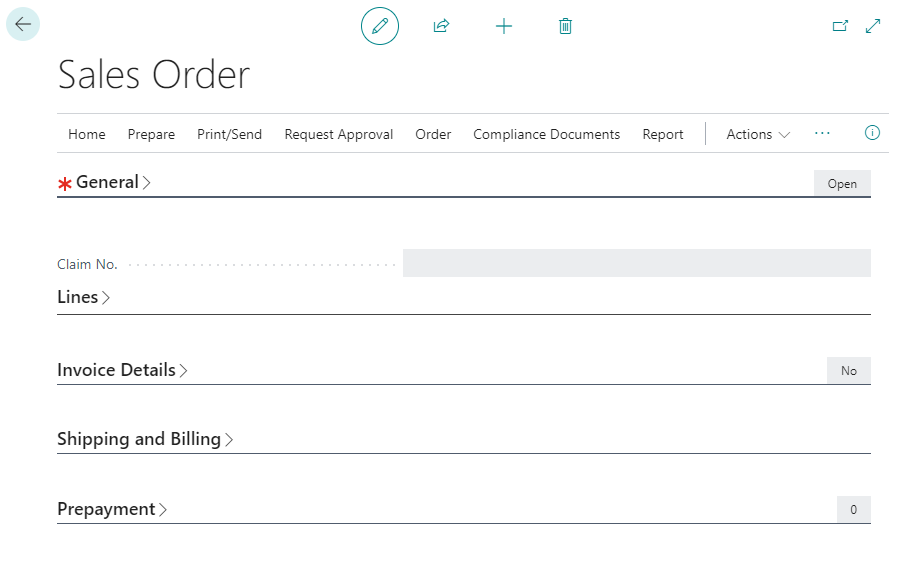Open the Home menu tab
The image size is (899, 573).
[87, 134]
